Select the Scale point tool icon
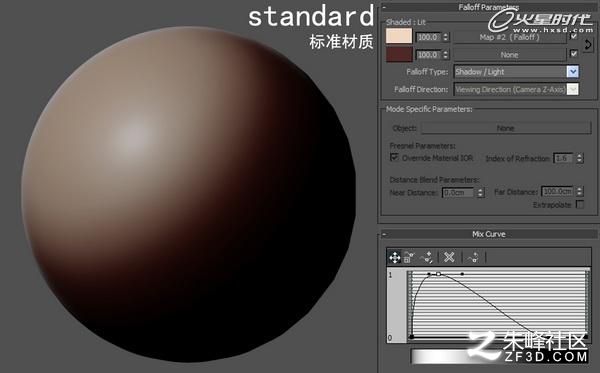This screenshot has height=373, width=600. [409, 257]
